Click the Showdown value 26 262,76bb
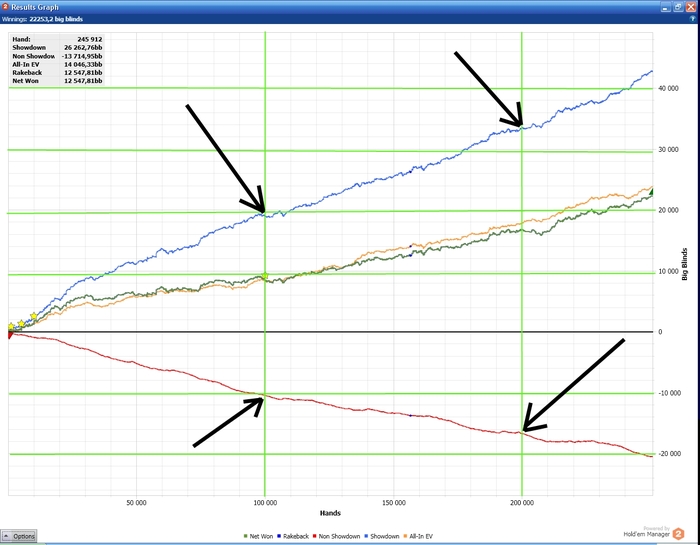The image size is (700, 545). pos(83,47)
